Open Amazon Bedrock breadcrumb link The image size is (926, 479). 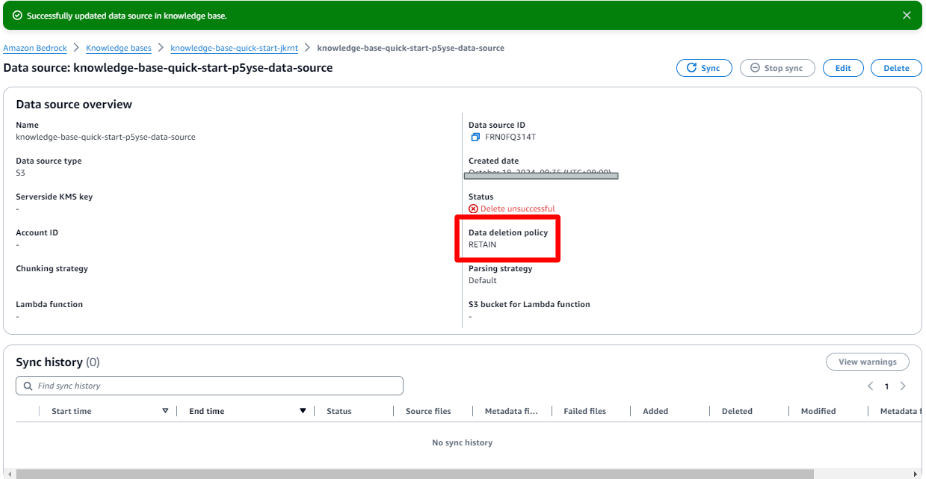tap(35, 48)
